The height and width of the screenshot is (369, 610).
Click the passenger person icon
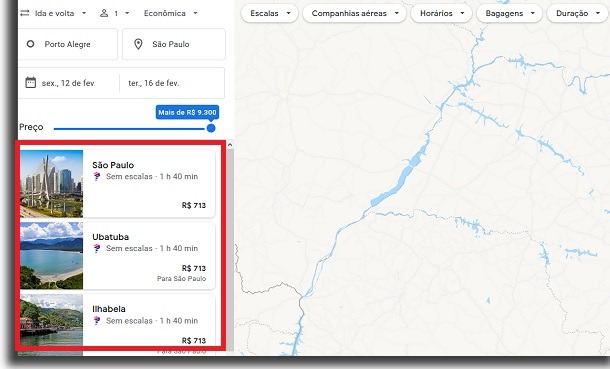(x=104, y=13)
